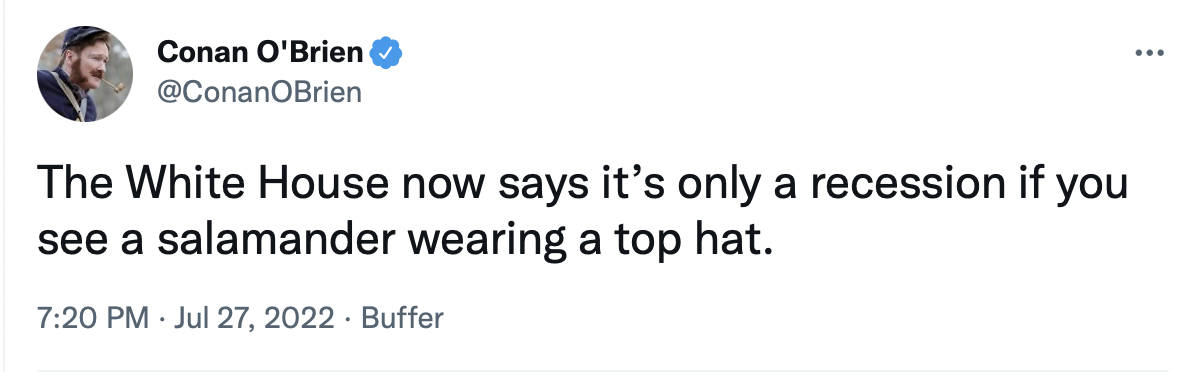This screenshot has width=1200, height=372.
Task: Click the Jul 27, 2022 date
Action: pyautogui.click(x=253, y=319)
